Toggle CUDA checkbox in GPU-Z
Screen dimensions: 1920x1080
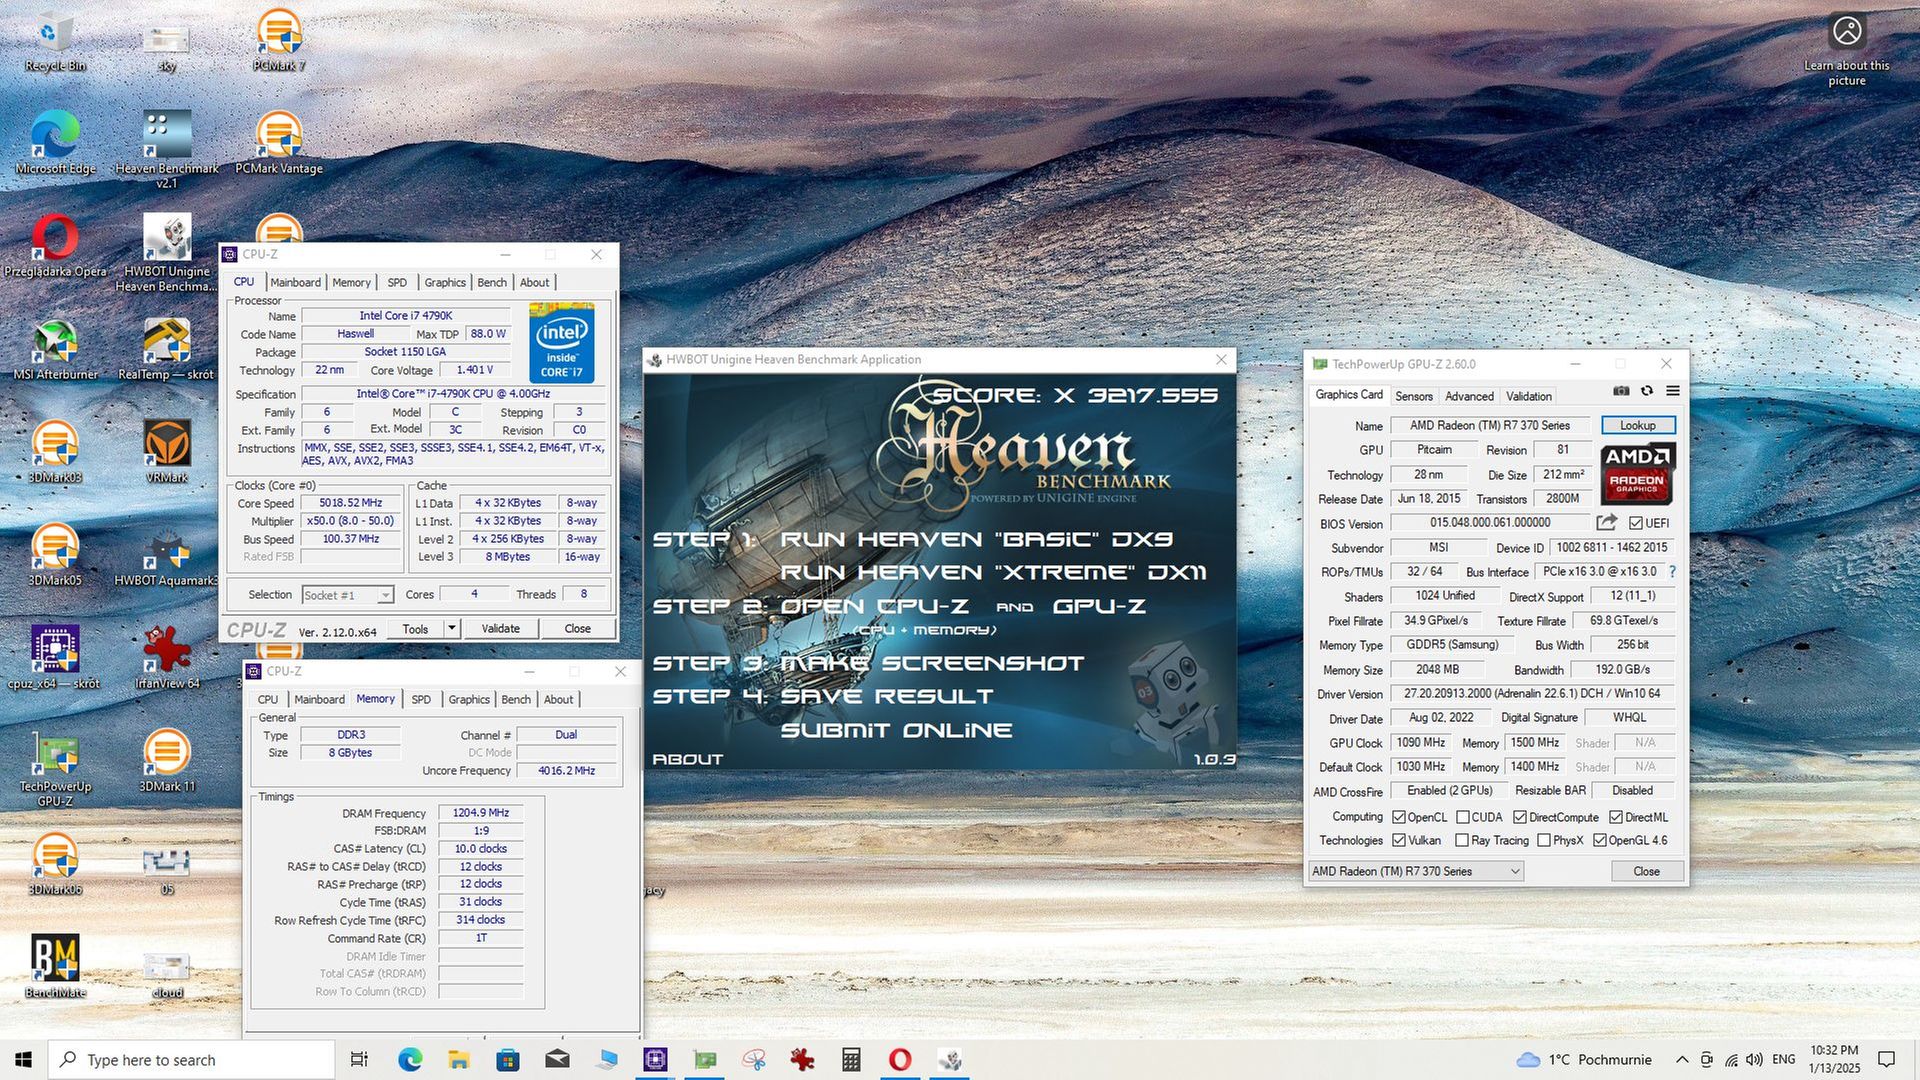click(x=1463, y=817)
